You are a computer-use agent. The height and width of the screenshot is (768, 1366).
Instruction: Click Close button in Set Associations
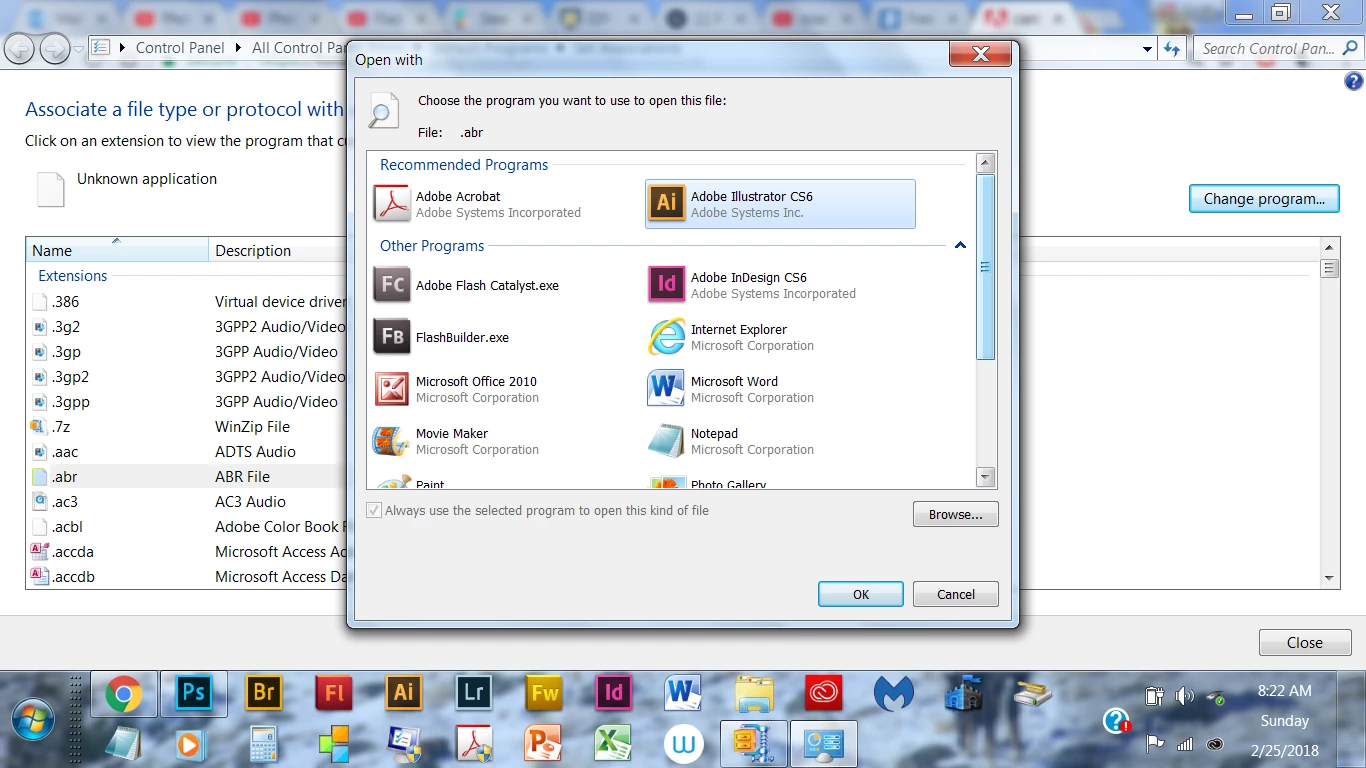1305,642
